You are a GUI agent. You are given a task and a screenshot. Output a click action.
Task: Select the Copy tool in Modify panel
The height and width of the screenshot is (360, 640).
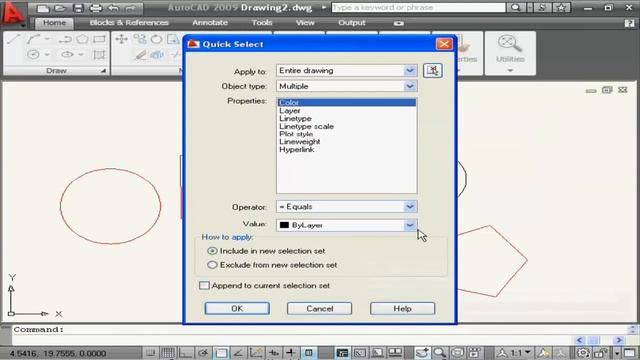tap(140, 39)
